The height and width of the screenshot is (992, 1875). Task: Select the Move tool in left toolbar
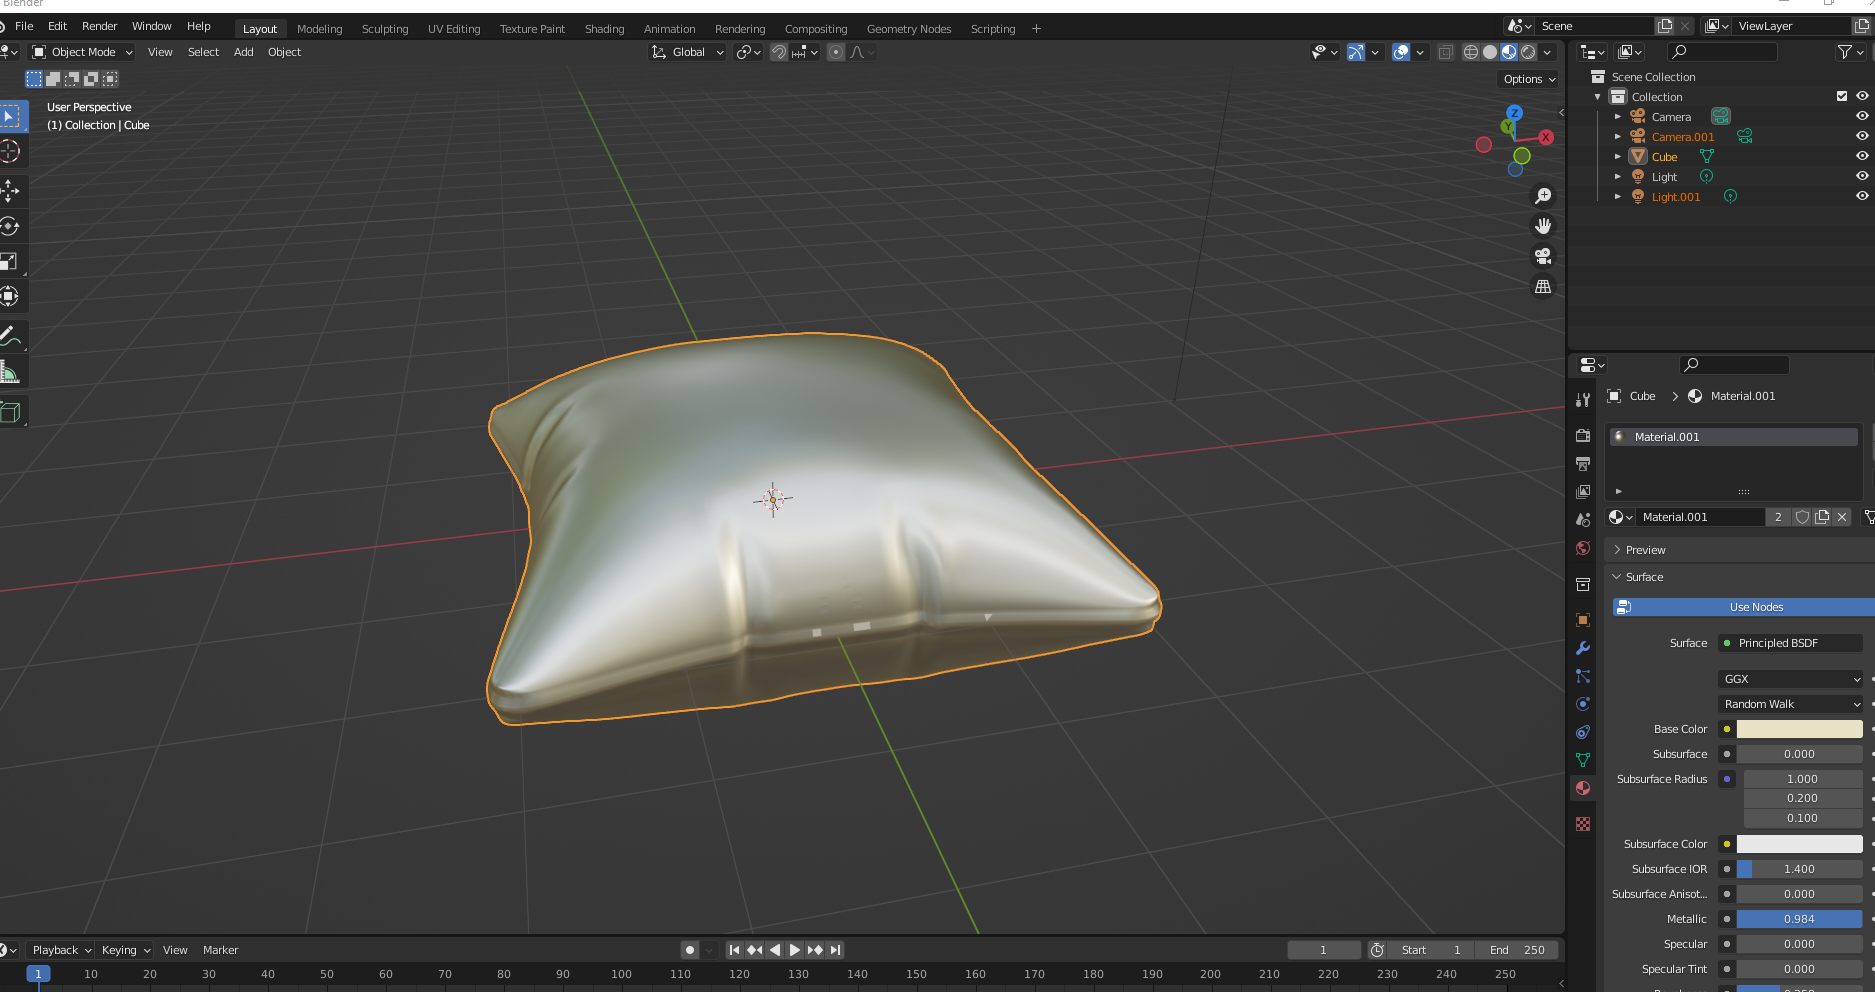coord(10,190)
